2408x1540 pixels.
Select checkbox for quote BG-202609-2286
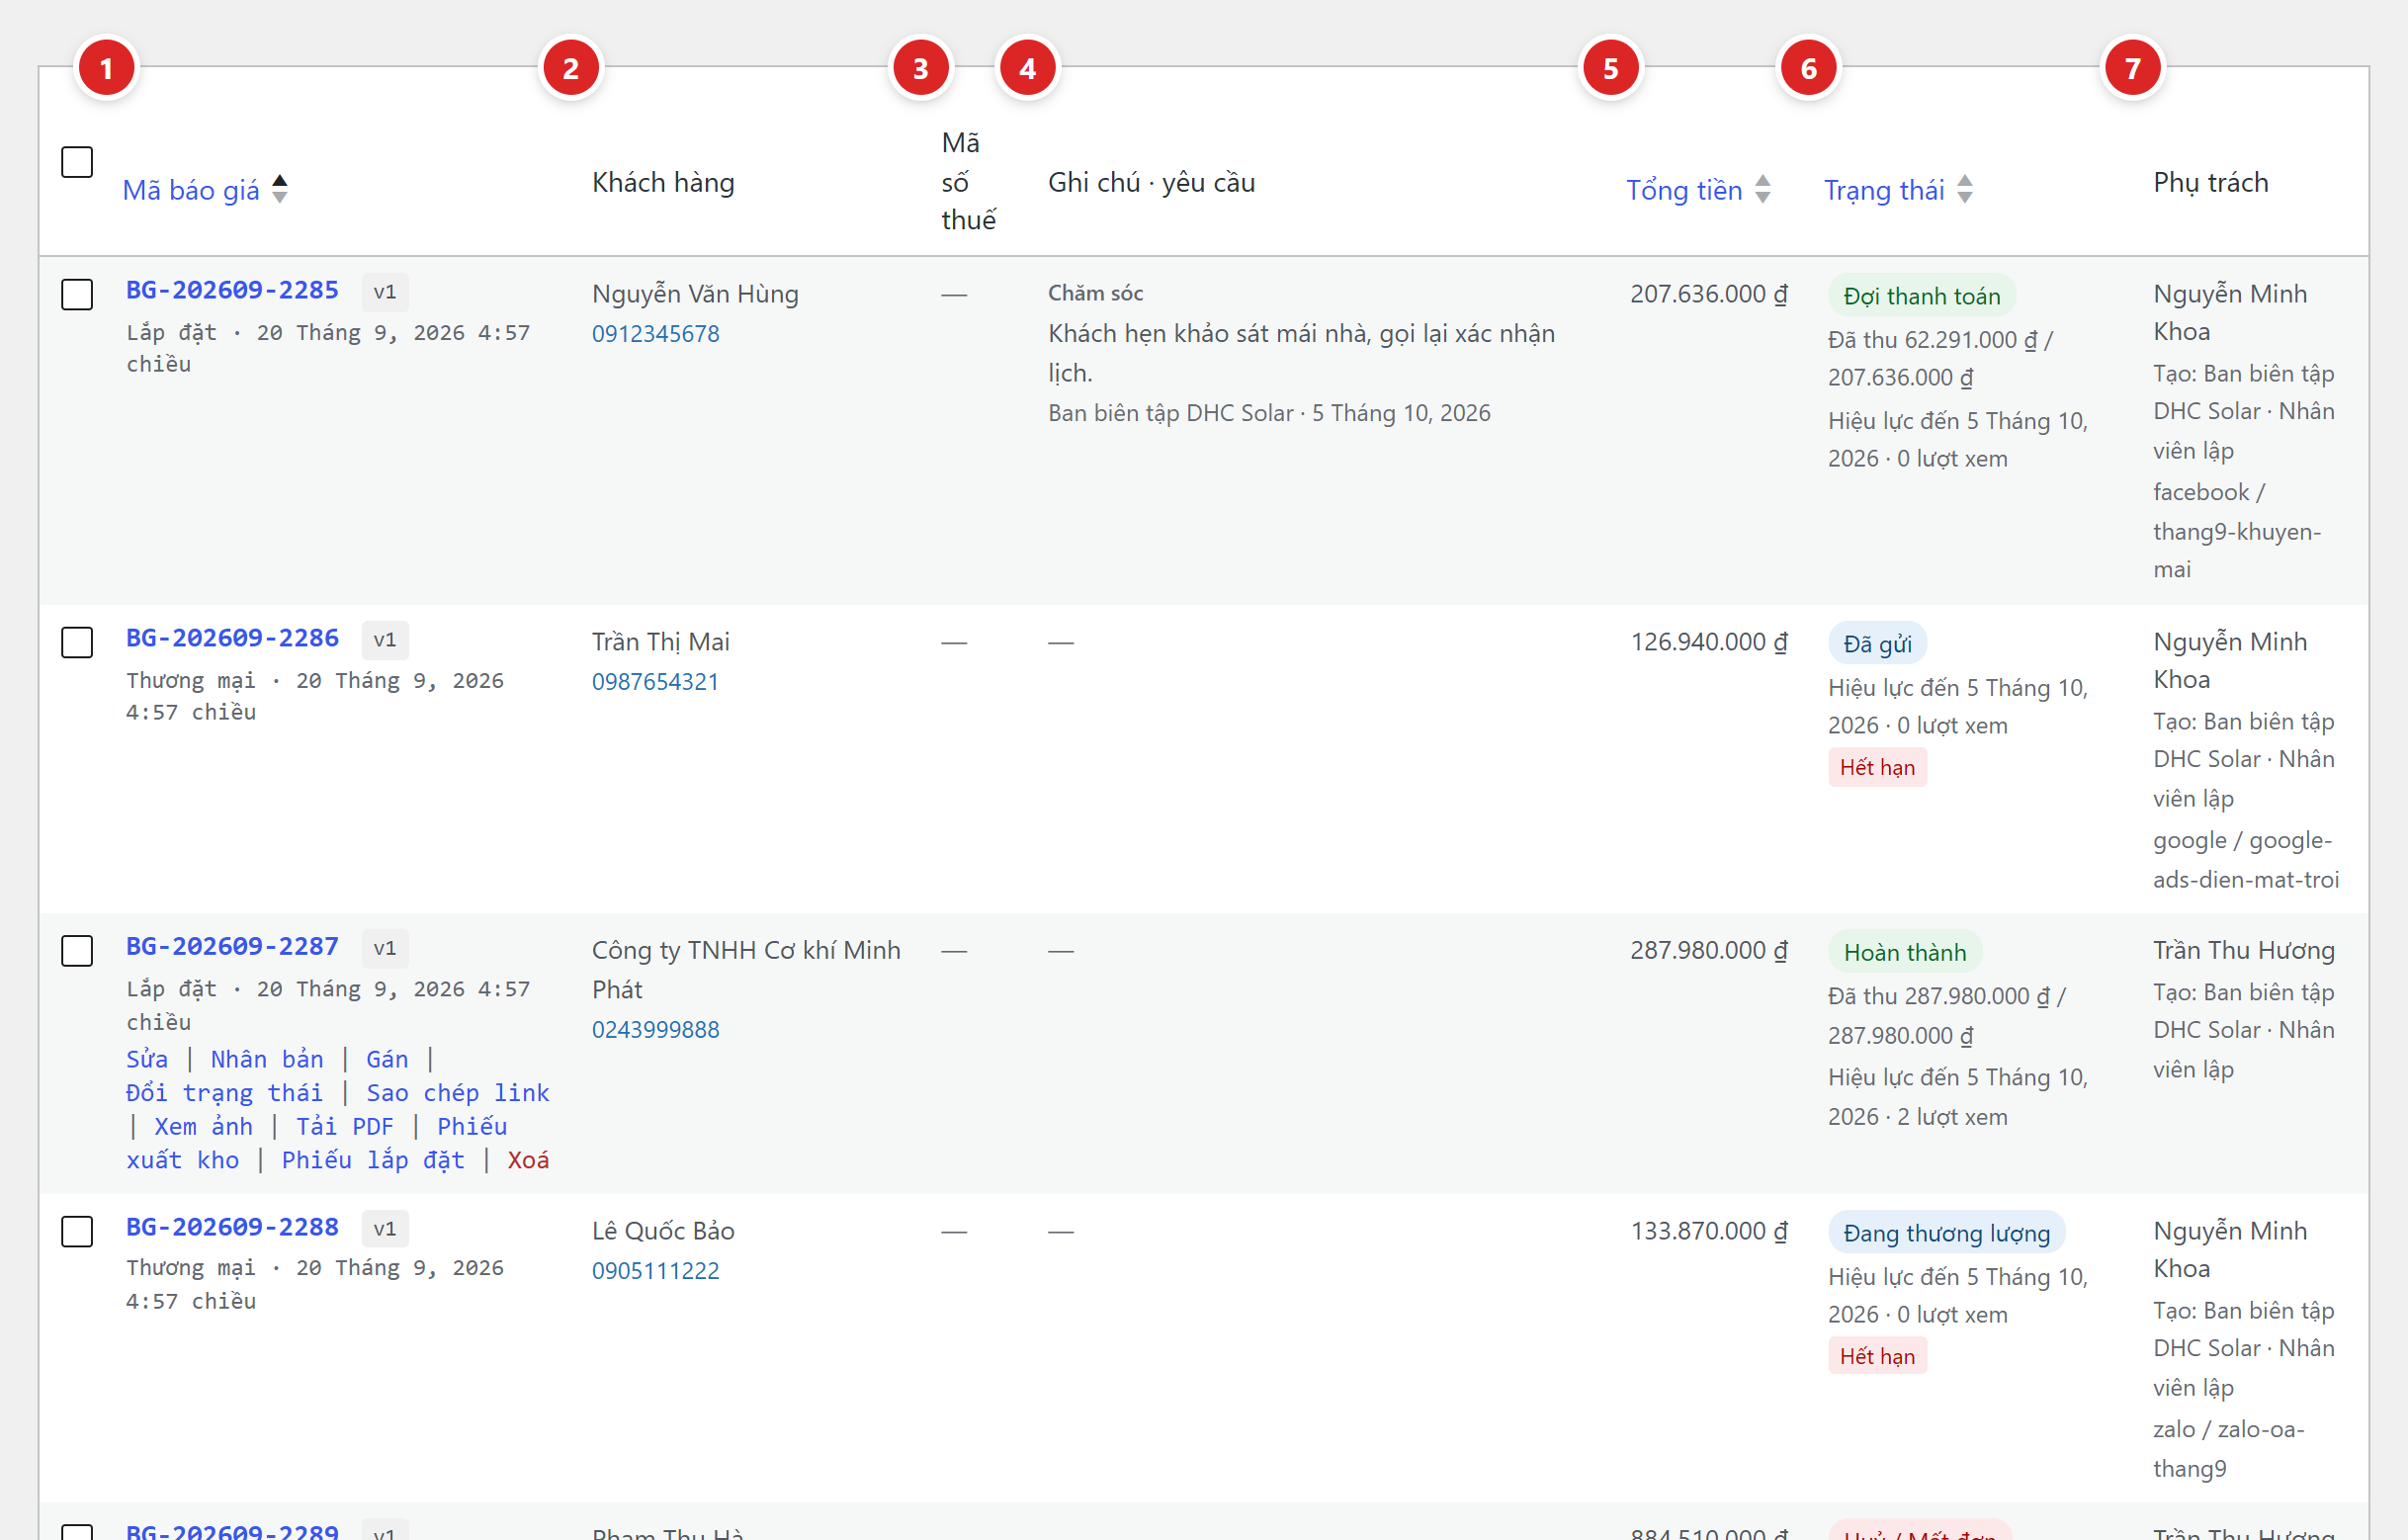pos(77,642)
